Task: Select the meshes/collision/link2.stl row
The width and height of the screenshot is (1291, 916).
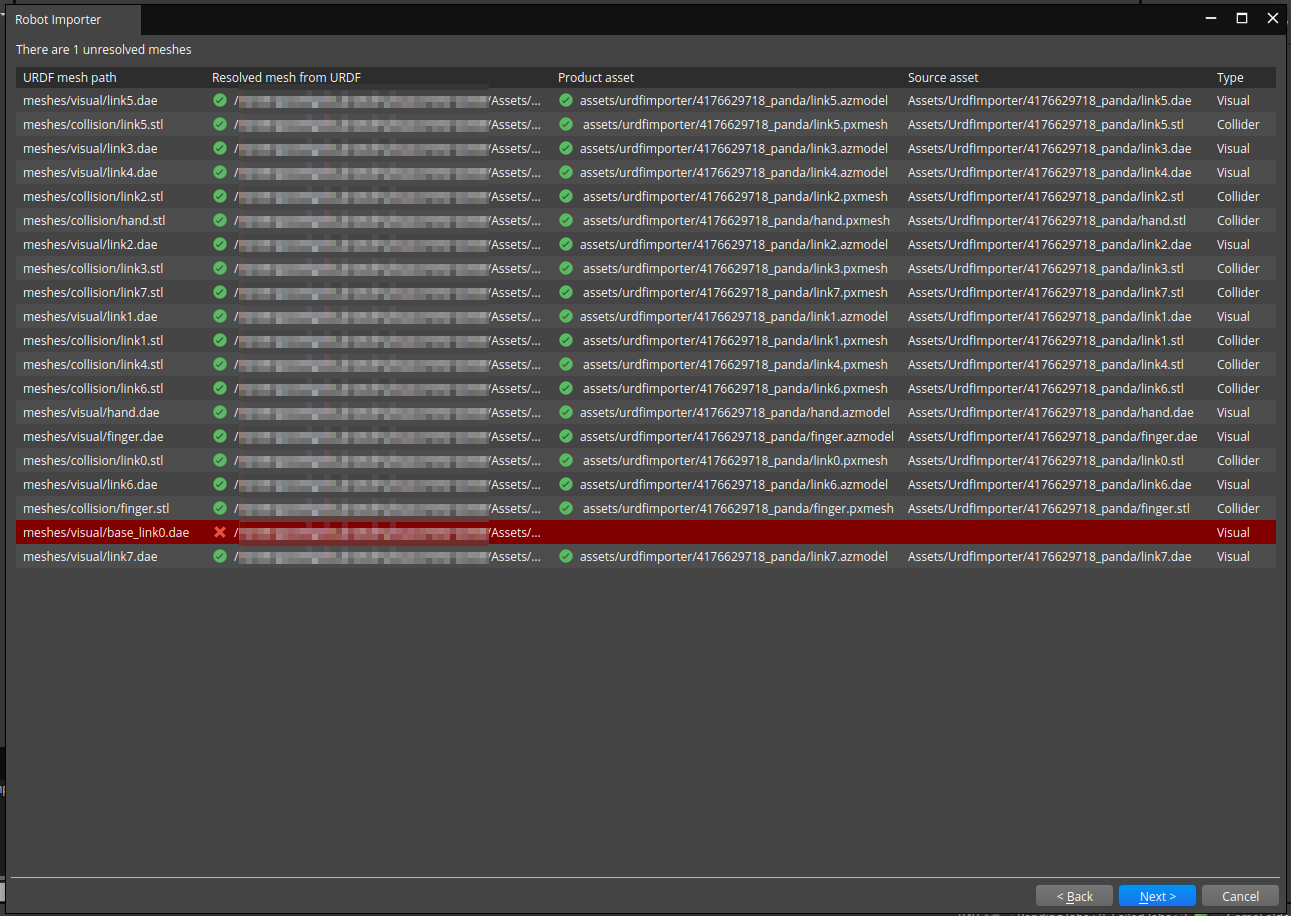Action: [93, 196]
